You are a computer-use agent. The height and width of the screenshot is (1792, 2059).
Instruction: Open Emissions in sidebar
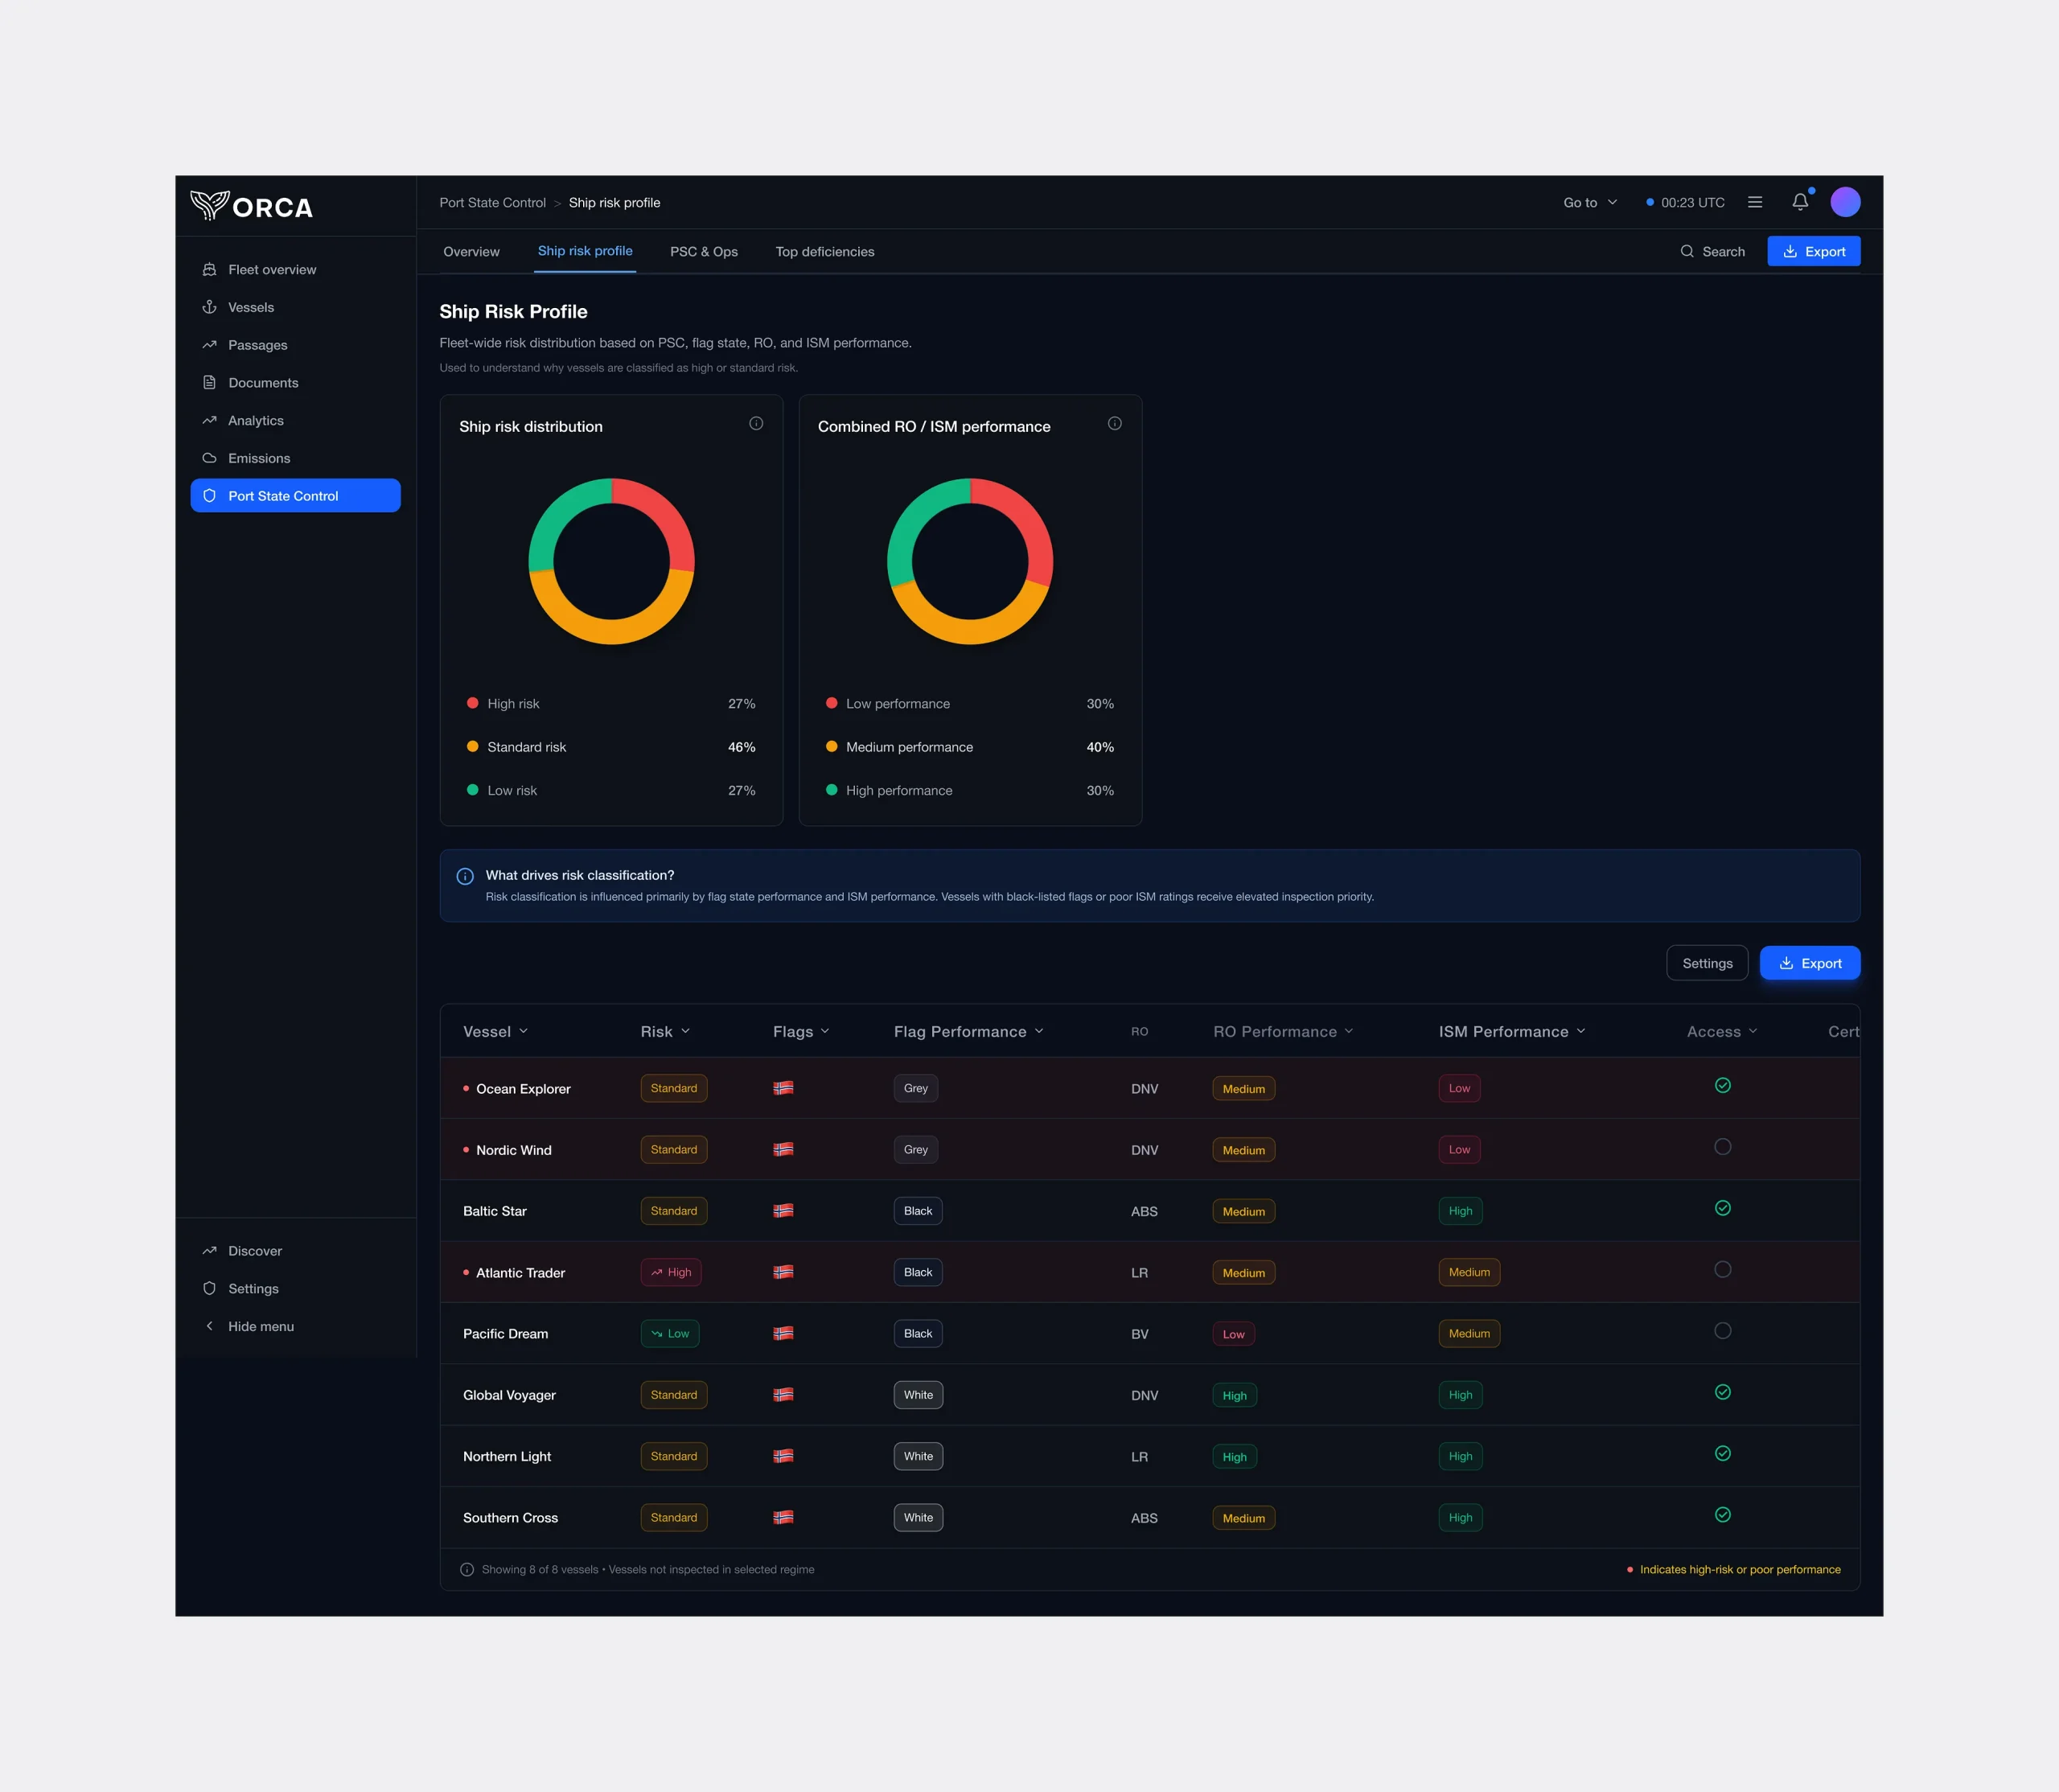point(258,458)
